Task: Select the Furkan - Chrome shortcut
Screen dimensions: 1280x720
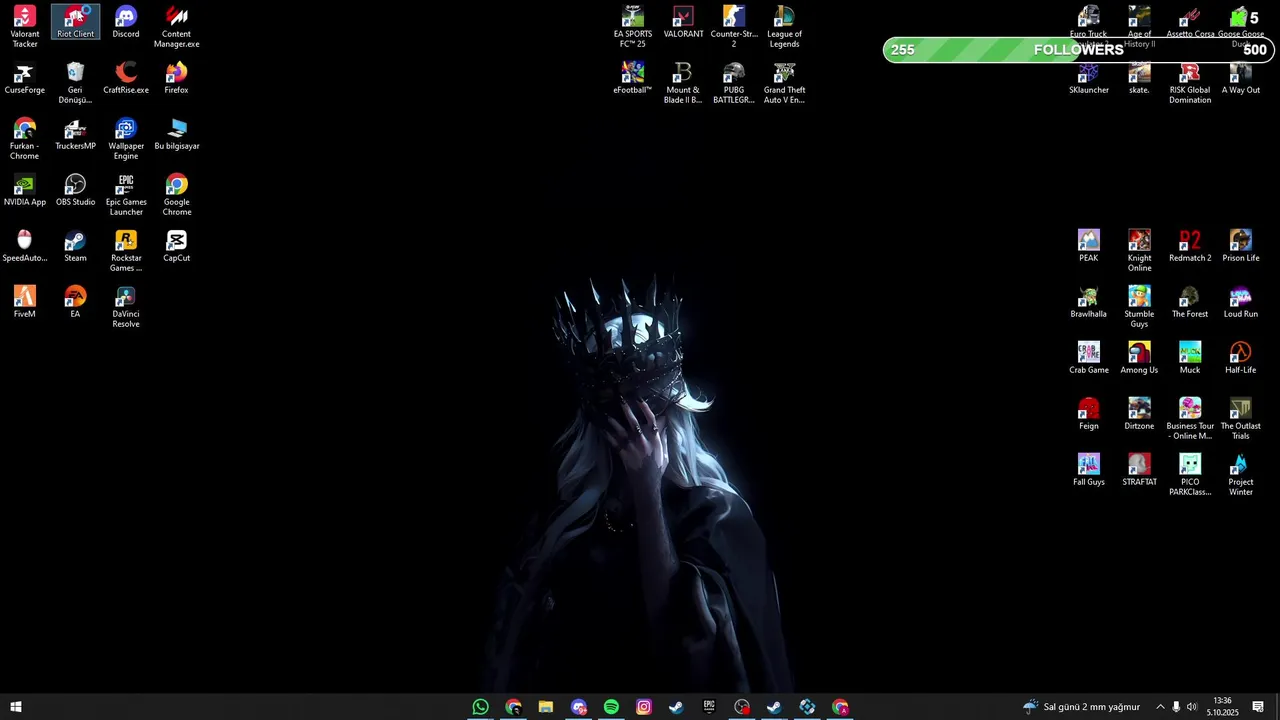Action: [x=25, y=139]
